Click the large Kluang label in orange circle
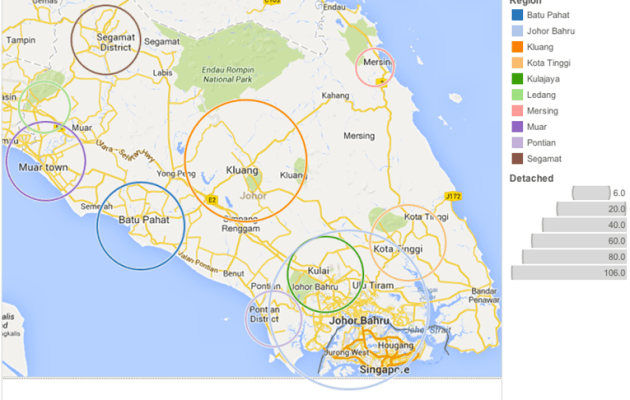 pyautogui.click(x=242, y=170)
